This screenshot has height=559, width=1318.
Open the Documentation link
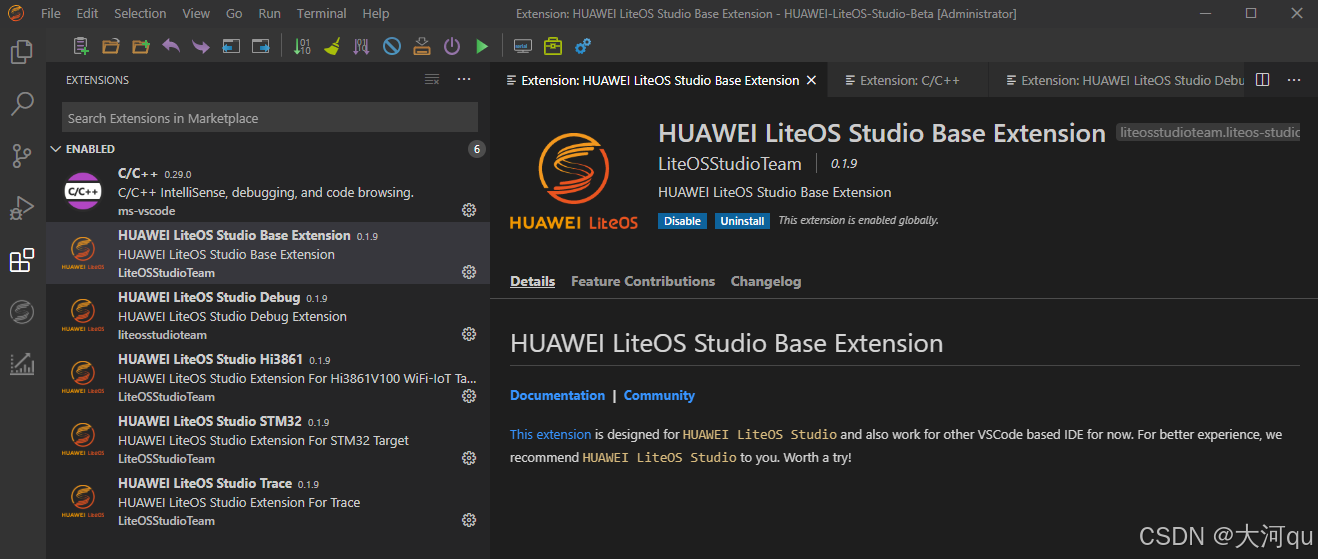[557, 395]
